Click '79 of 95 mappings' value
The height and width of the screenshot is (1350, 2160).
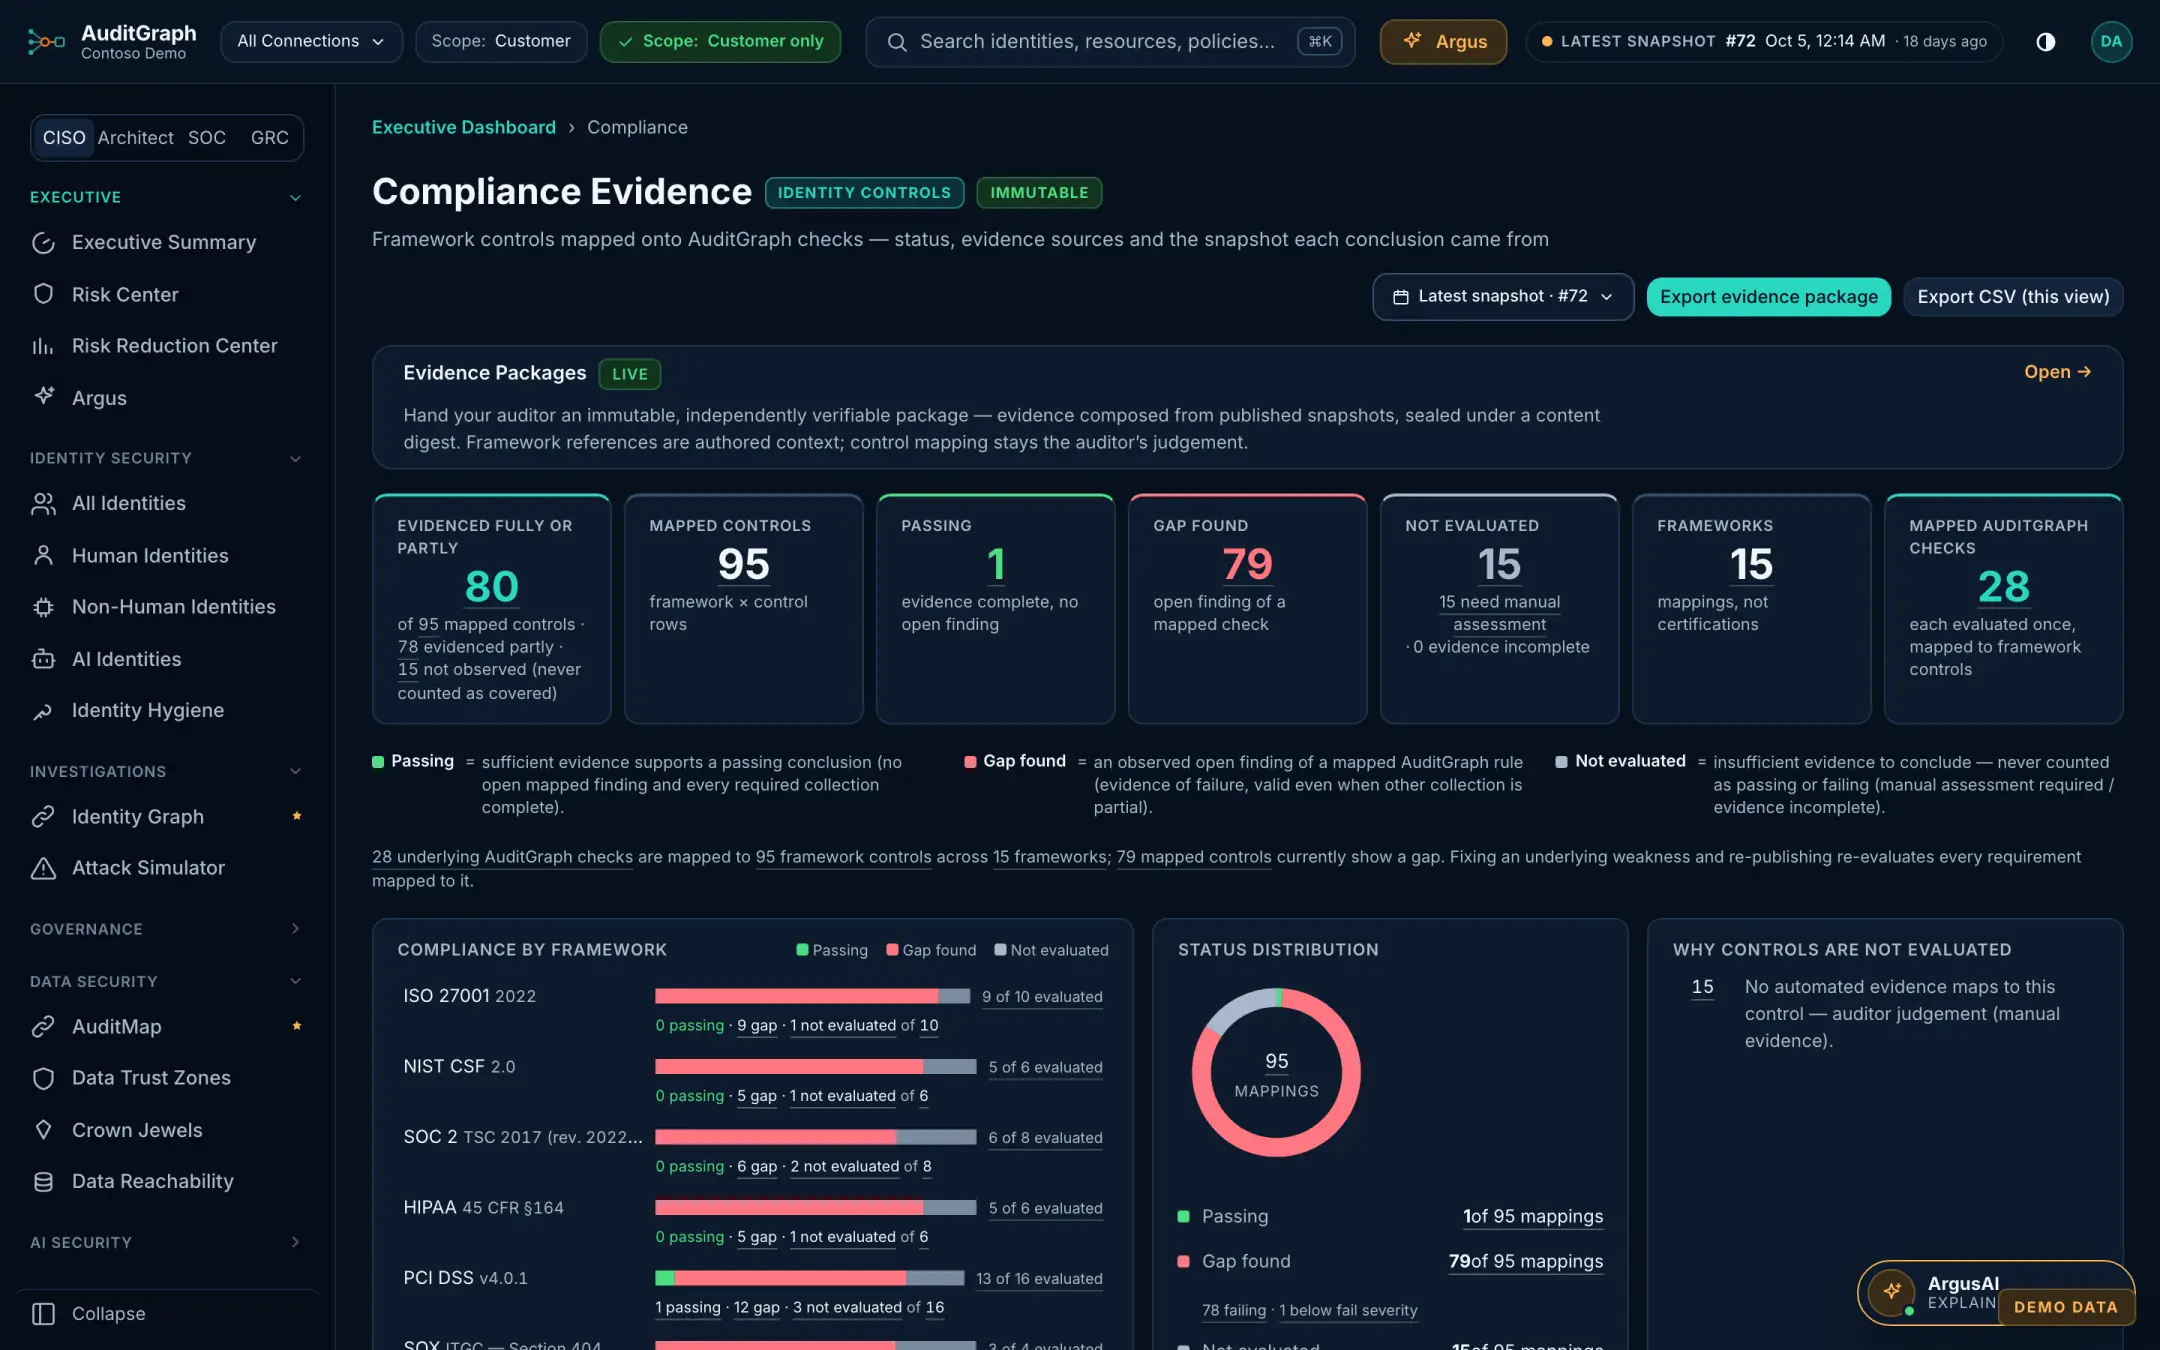point(1526,1261)
